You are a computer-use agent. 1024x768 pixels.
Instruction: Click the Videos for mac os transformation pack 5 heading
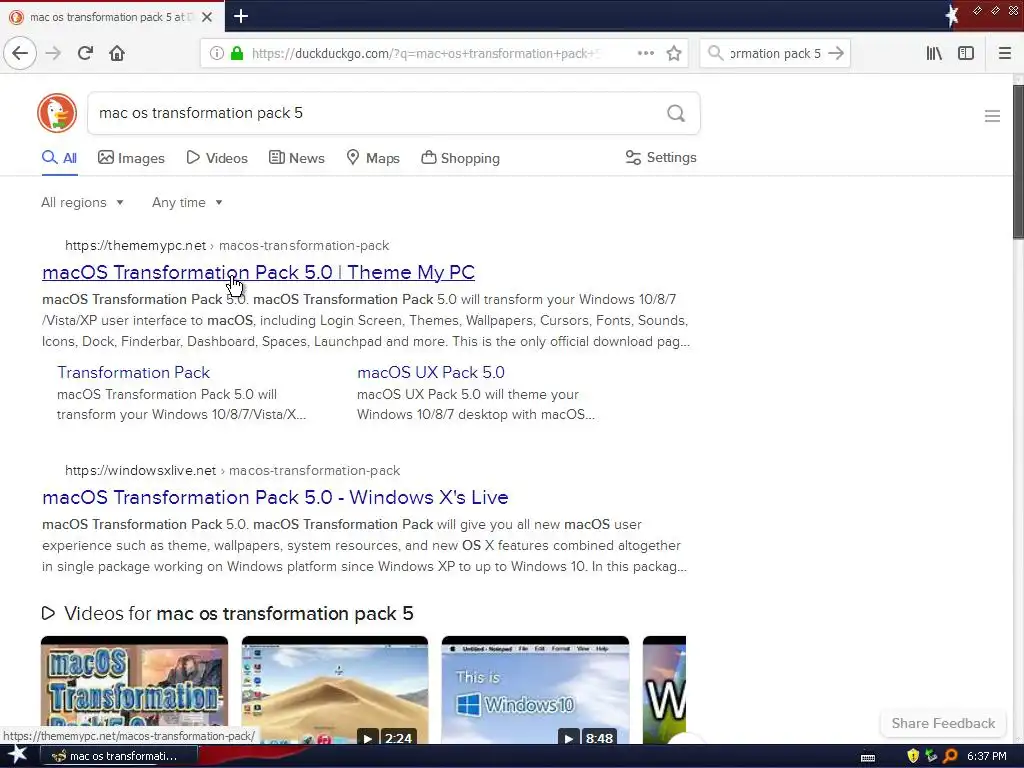click(227, 614)
